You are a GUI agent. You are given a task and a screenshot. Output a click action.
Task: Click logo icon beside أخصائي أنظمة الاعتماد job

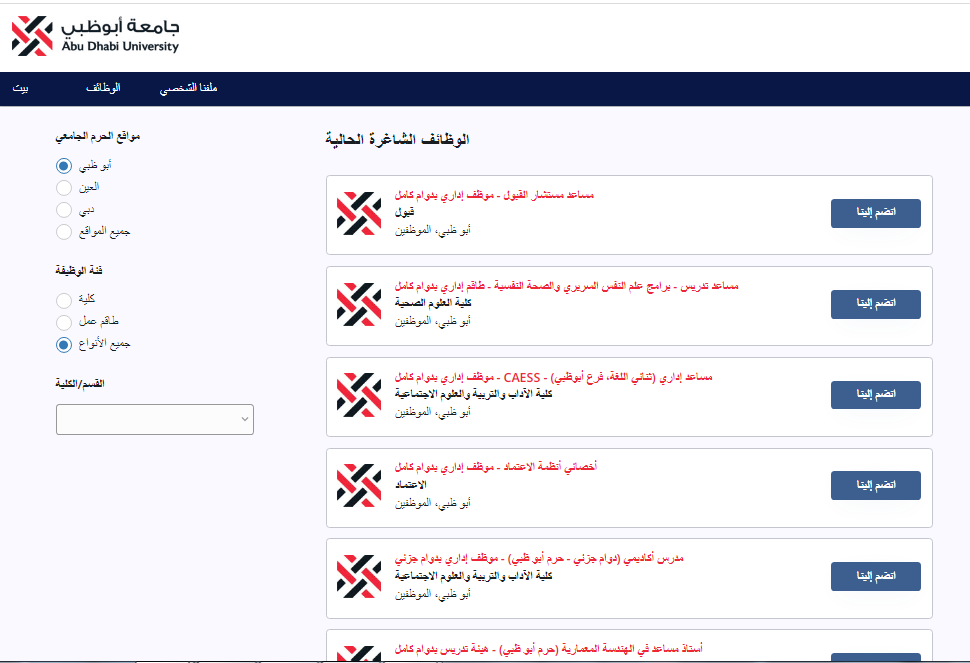(359, 485)
